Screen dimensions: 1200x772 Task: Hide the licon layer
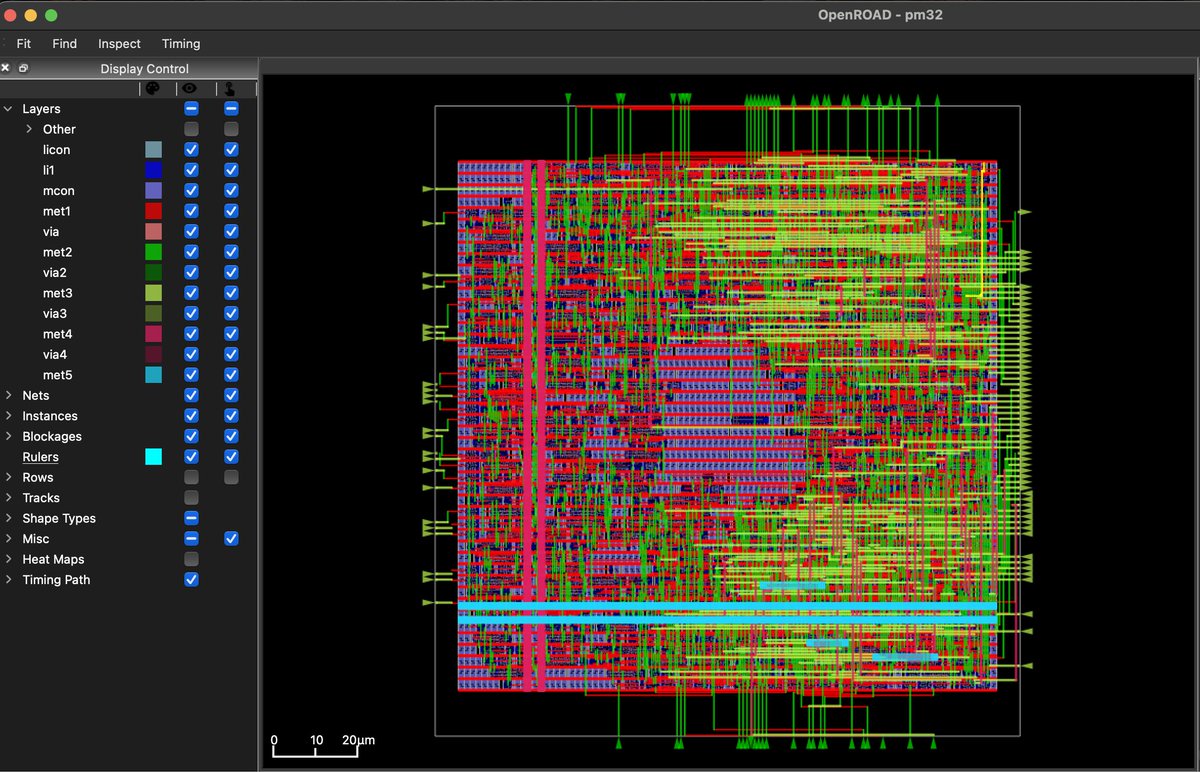[191, 150]
